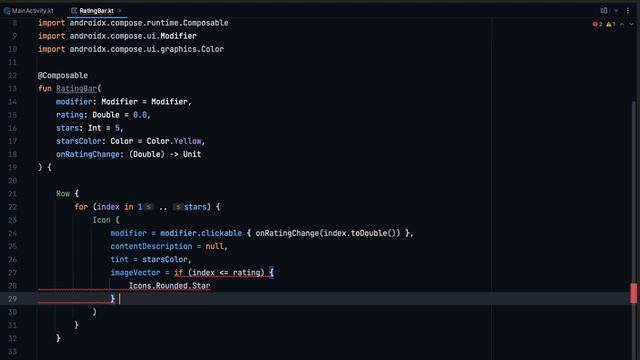Open the small dropdown beside the view icon

click(616, 11)
